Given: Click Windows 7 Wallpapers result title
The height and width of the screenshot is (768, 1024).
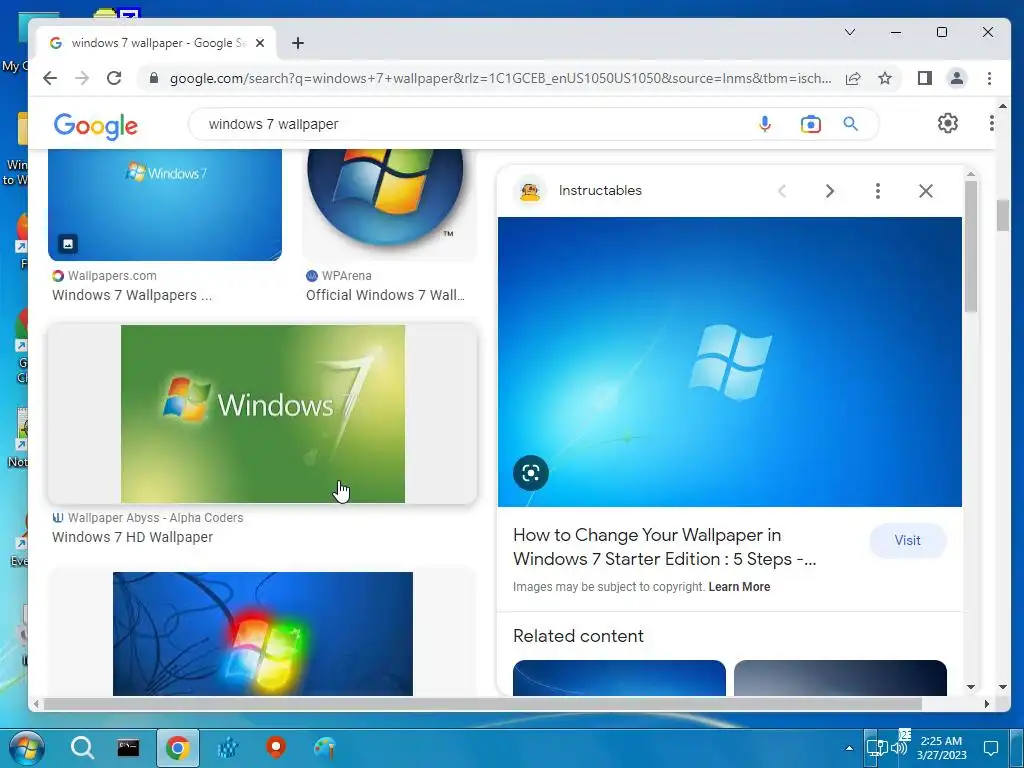Looking at the screenshot, I should 132,295.
